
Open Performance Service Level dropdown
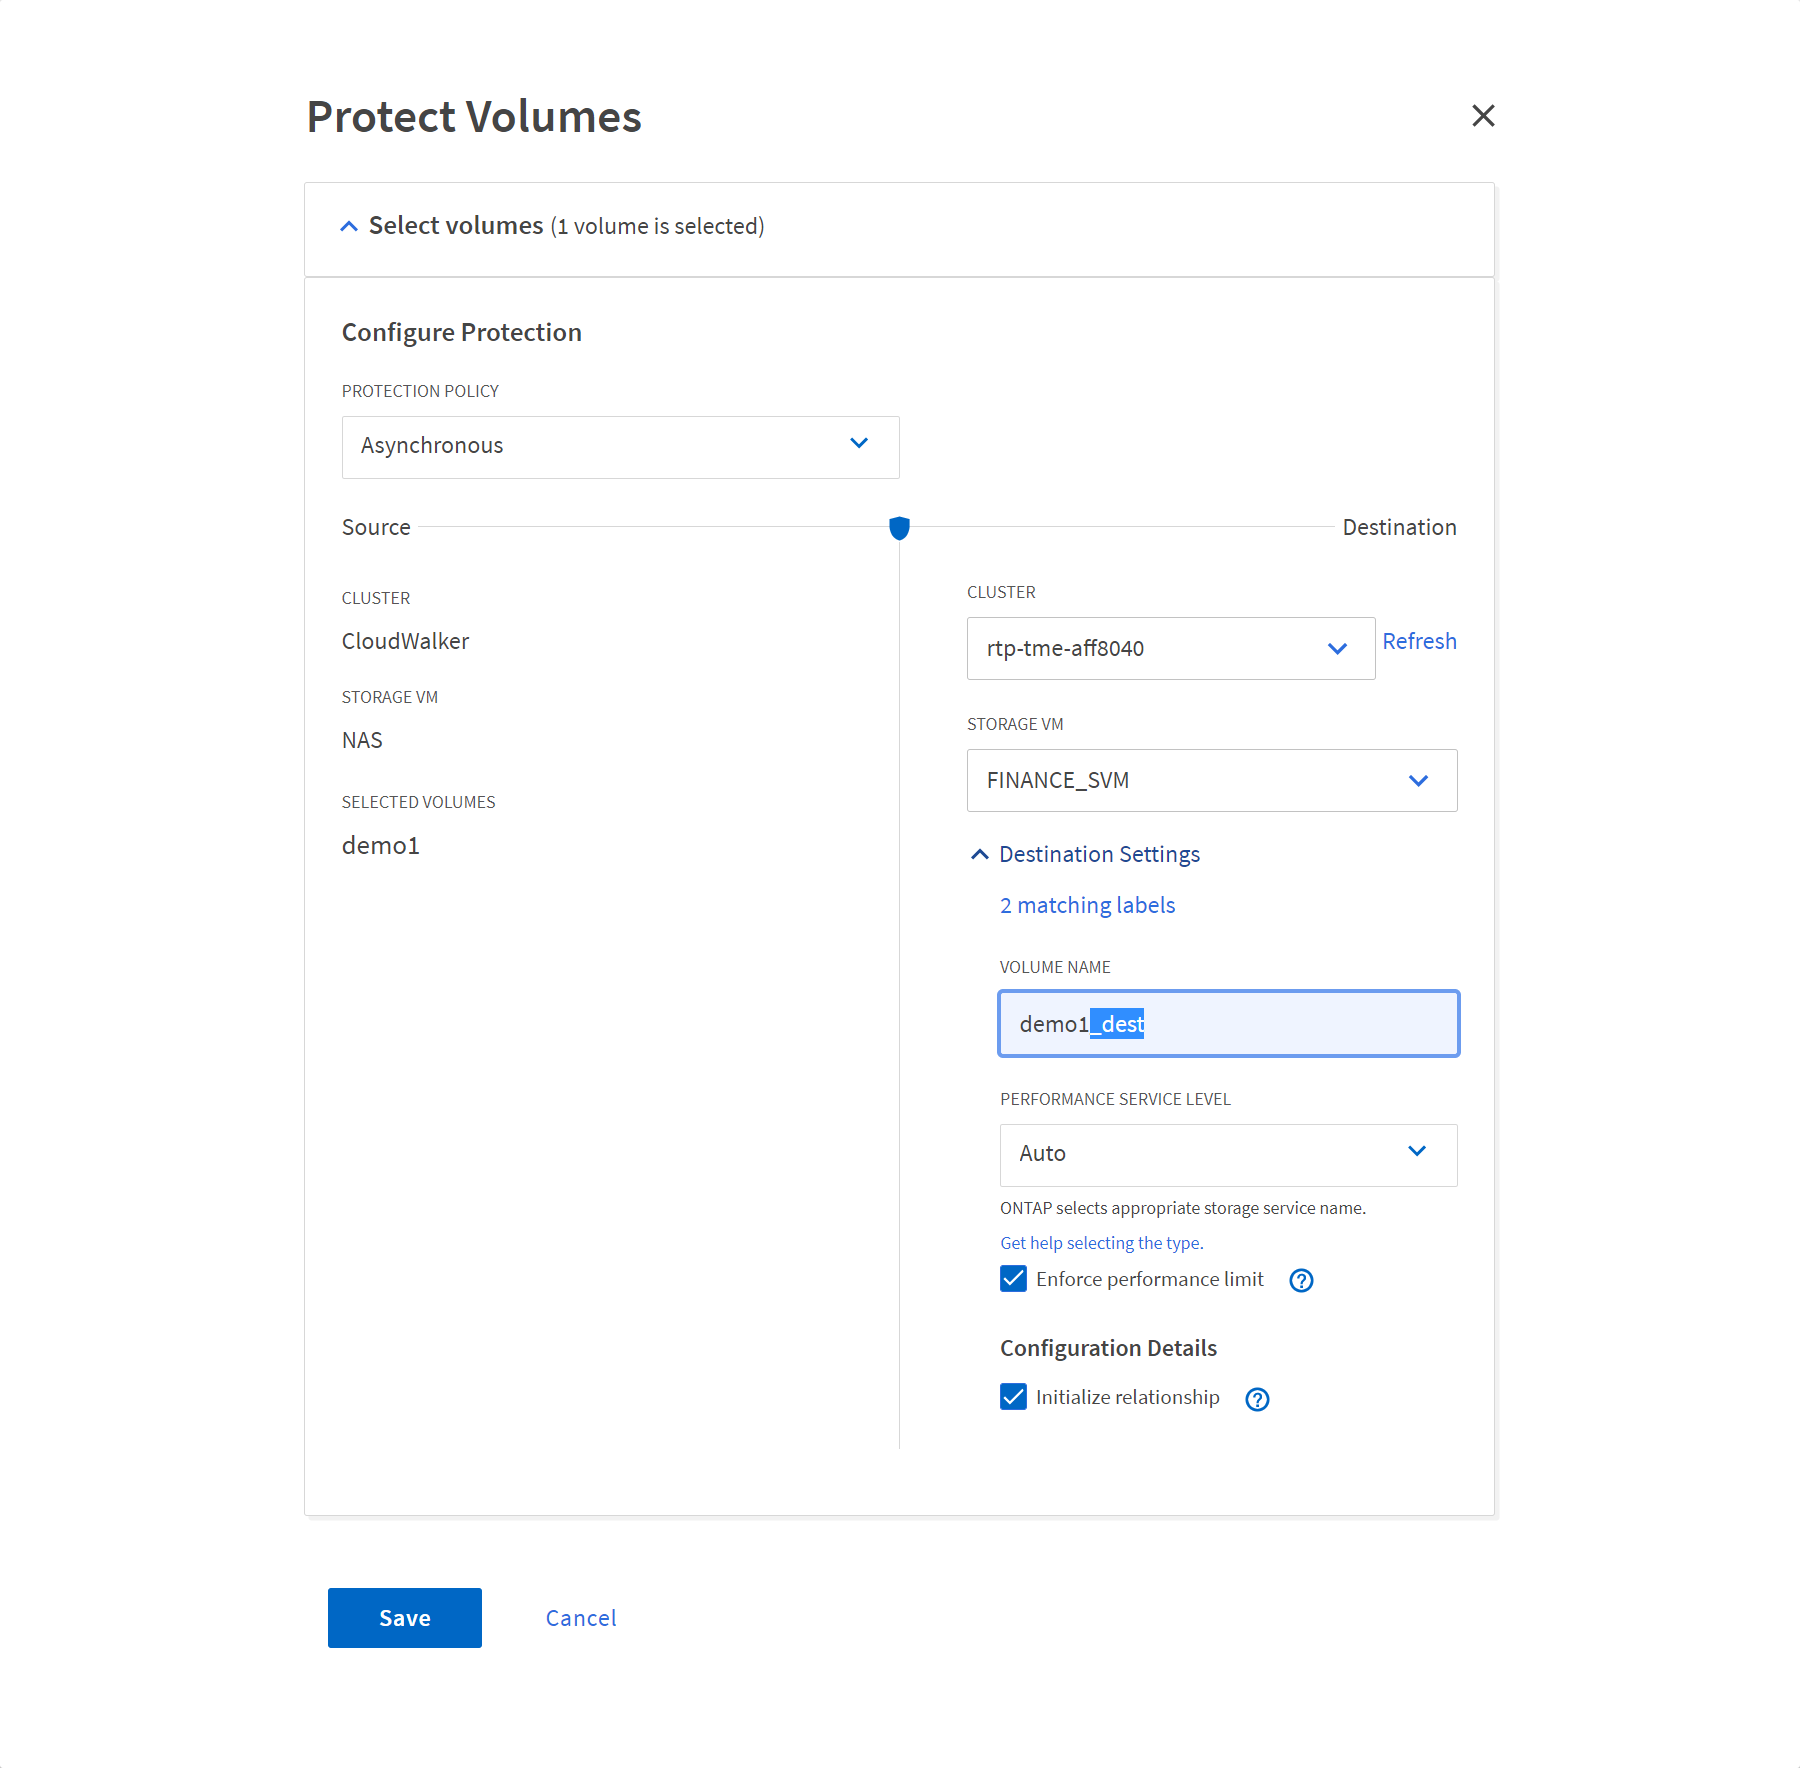pos(1228,1155)
